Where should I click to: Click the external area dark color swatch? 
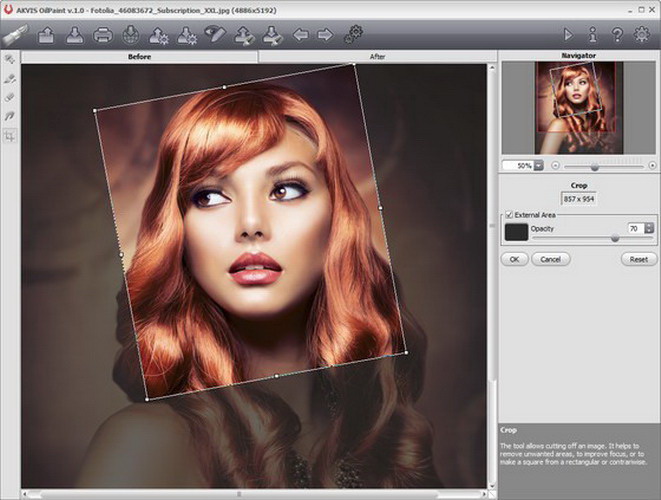coord(516,232)
